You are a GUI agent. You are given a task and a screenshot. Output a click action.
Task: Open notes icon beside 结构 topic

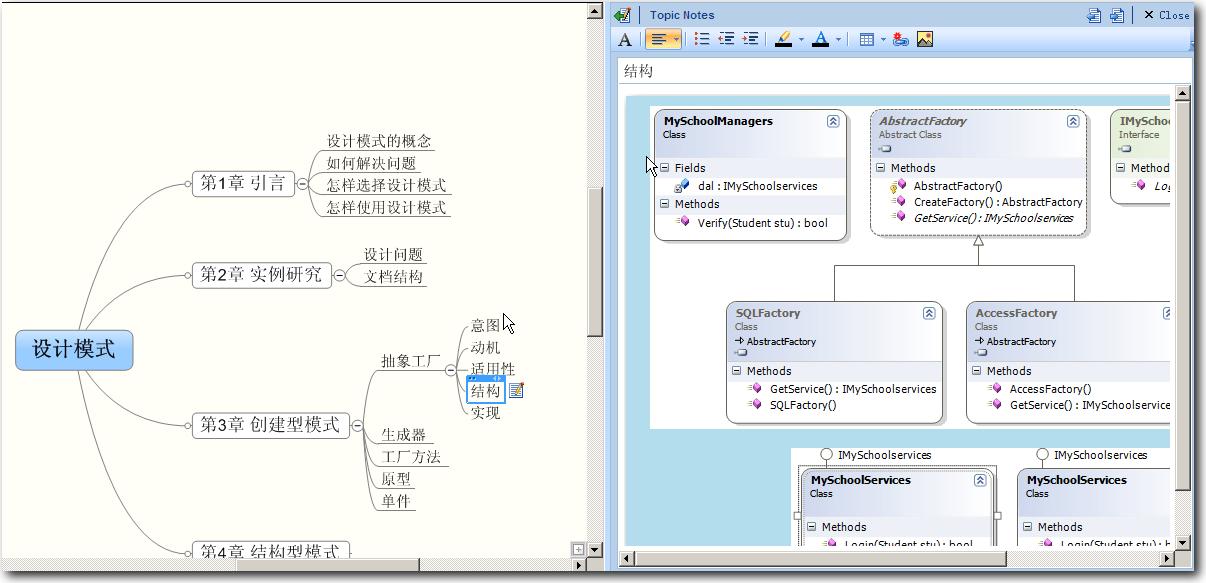[516, 391]
